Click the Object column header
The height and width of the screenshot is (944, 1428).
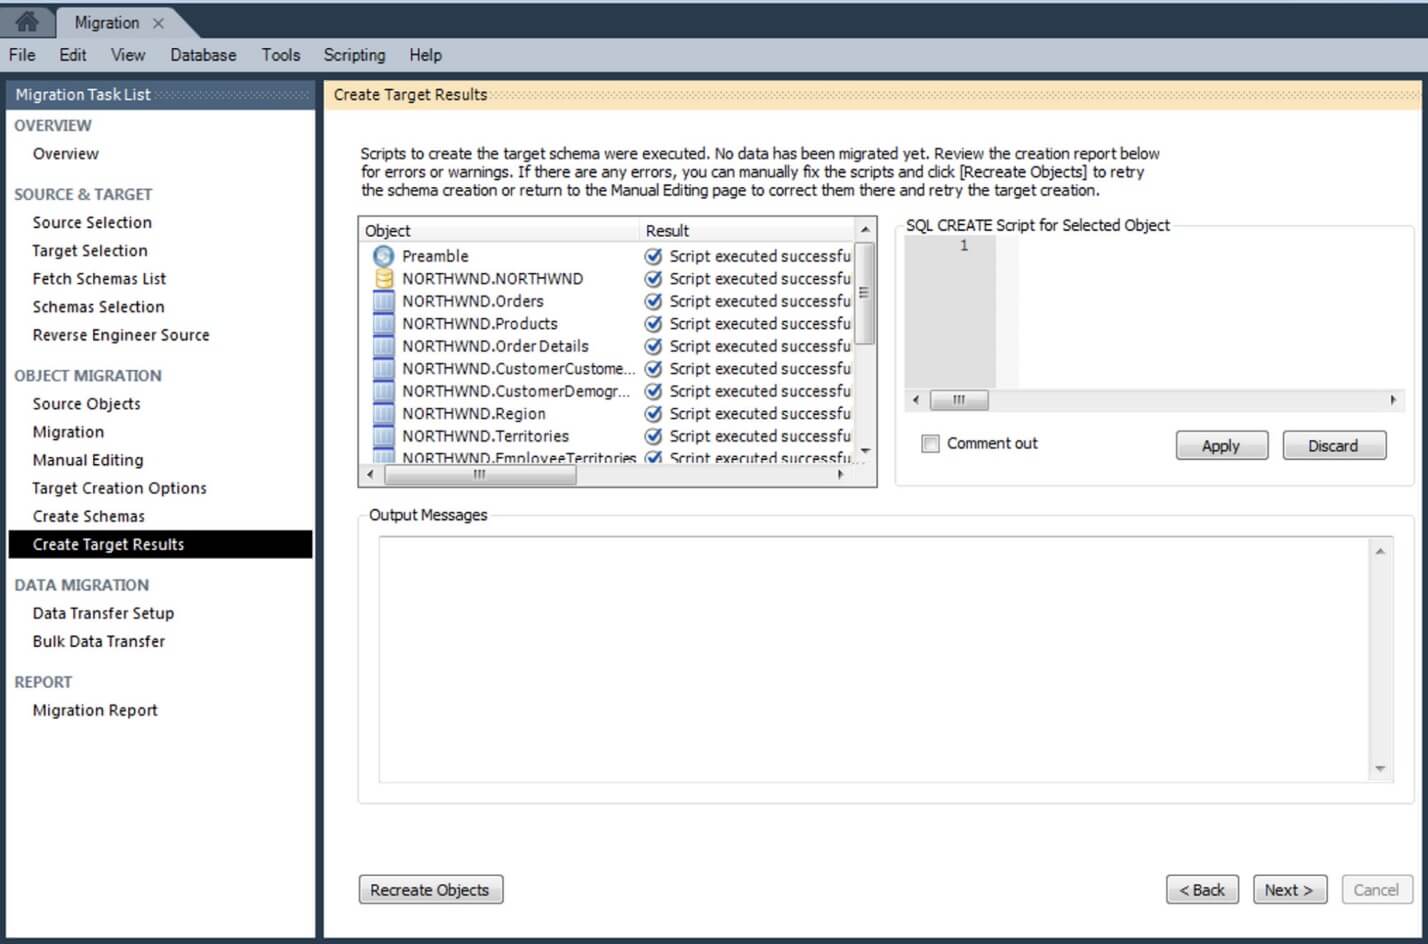click(x=499, y=230)
